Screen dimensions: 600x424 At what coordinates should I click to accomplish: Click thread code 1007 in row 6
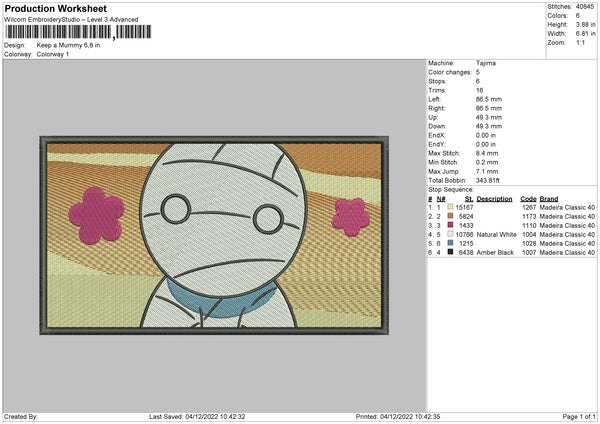pos(529,253)
